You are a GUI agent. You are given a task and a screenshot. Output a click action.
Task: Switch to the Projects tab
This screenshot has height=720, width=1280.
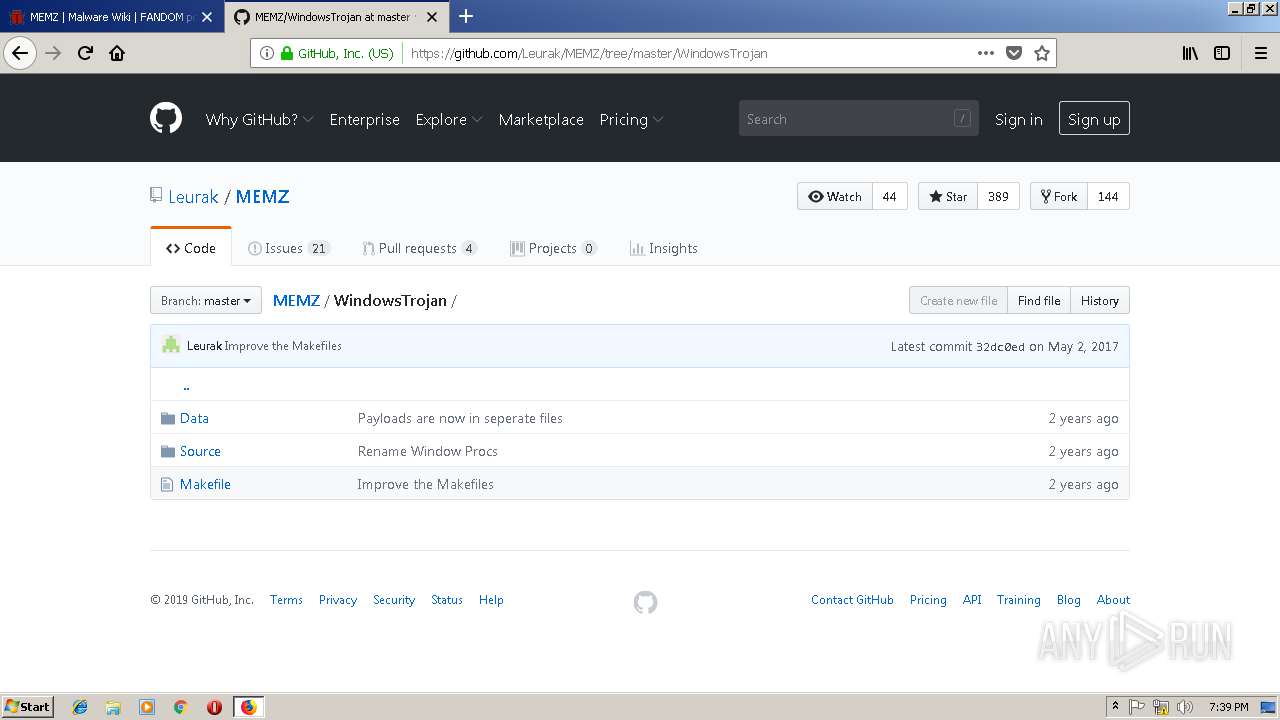[553, 248]
